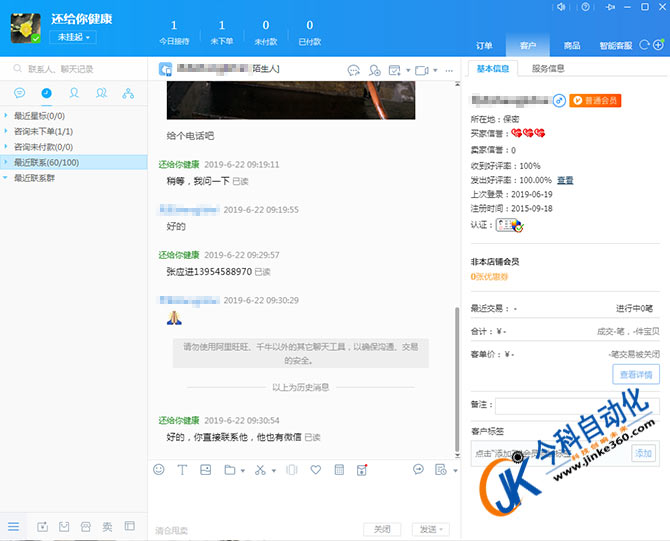Image resolution: width=670 pixels, height=541 pixels.
Task: Click the 未付款 counter
Action: 266,32
